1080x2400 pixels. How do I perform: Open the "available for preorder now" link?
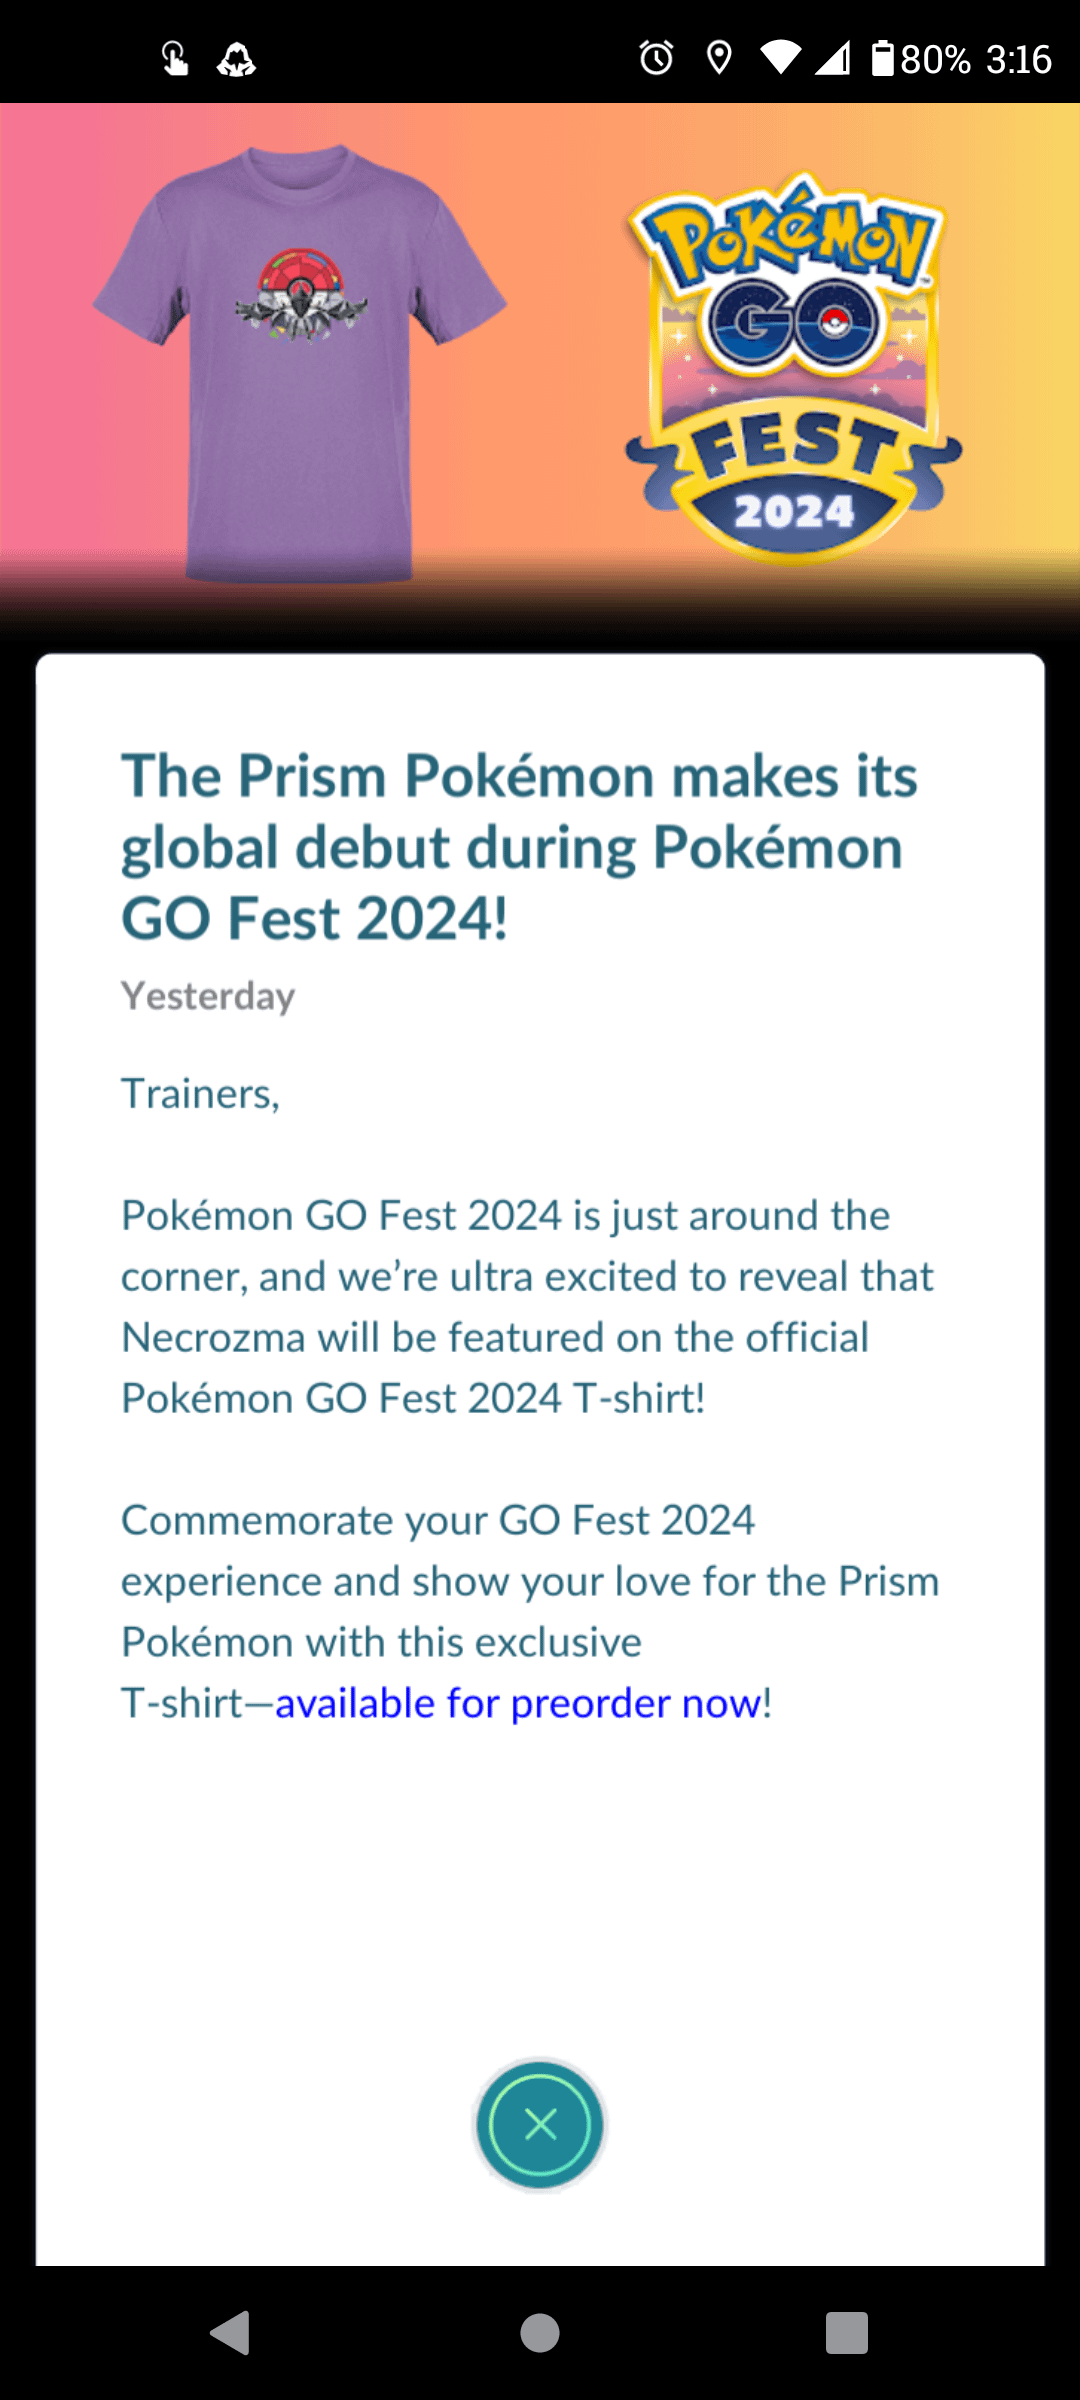pos(521,1703)
